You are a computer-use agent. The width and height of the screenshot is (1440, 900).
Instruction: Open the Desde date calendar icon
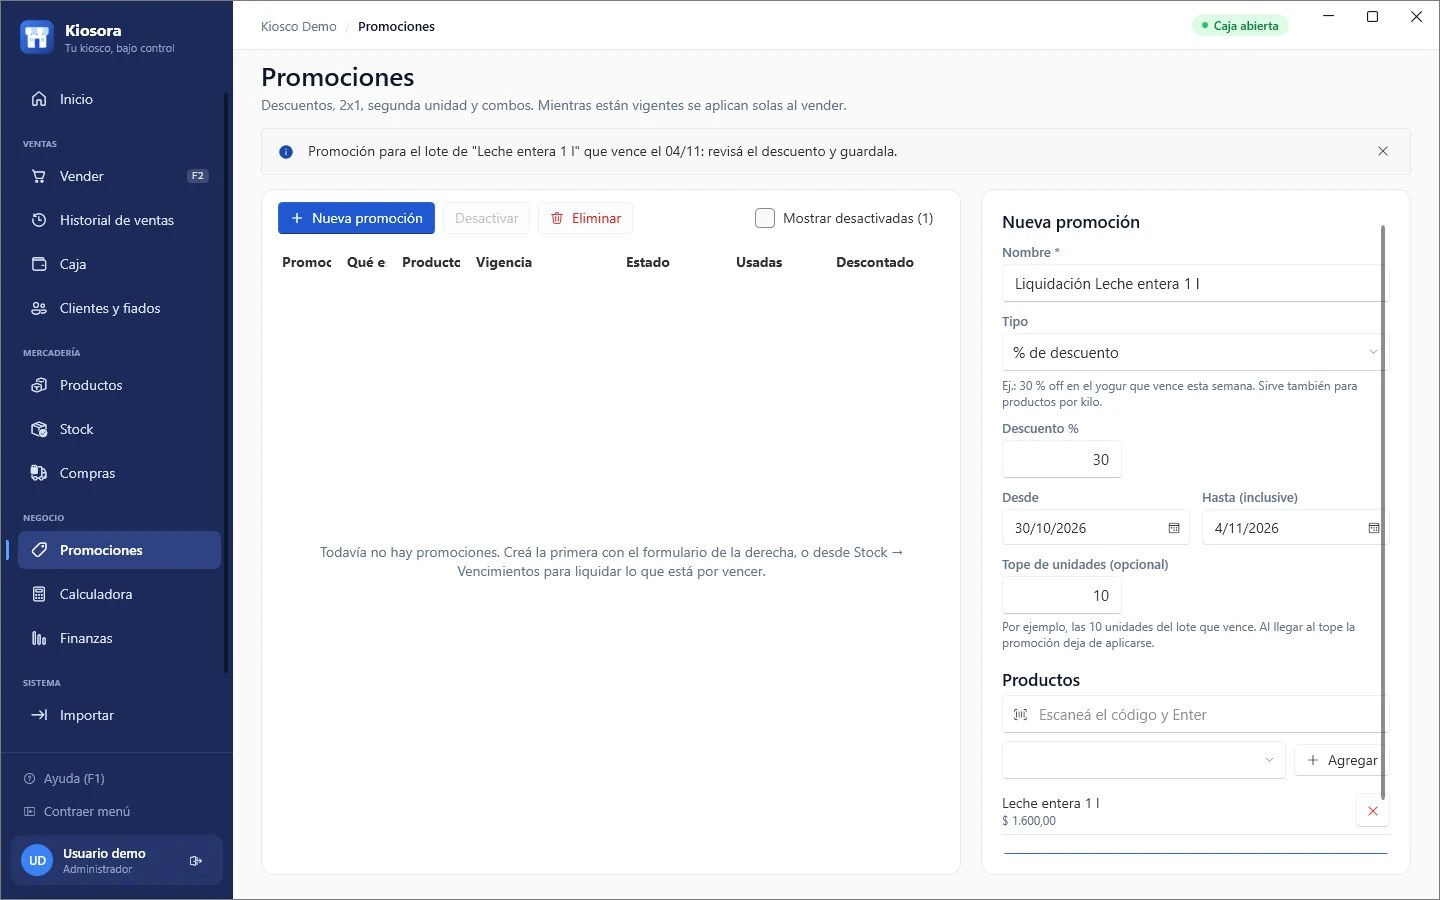pyautogui.click(x=1174, y=528)
